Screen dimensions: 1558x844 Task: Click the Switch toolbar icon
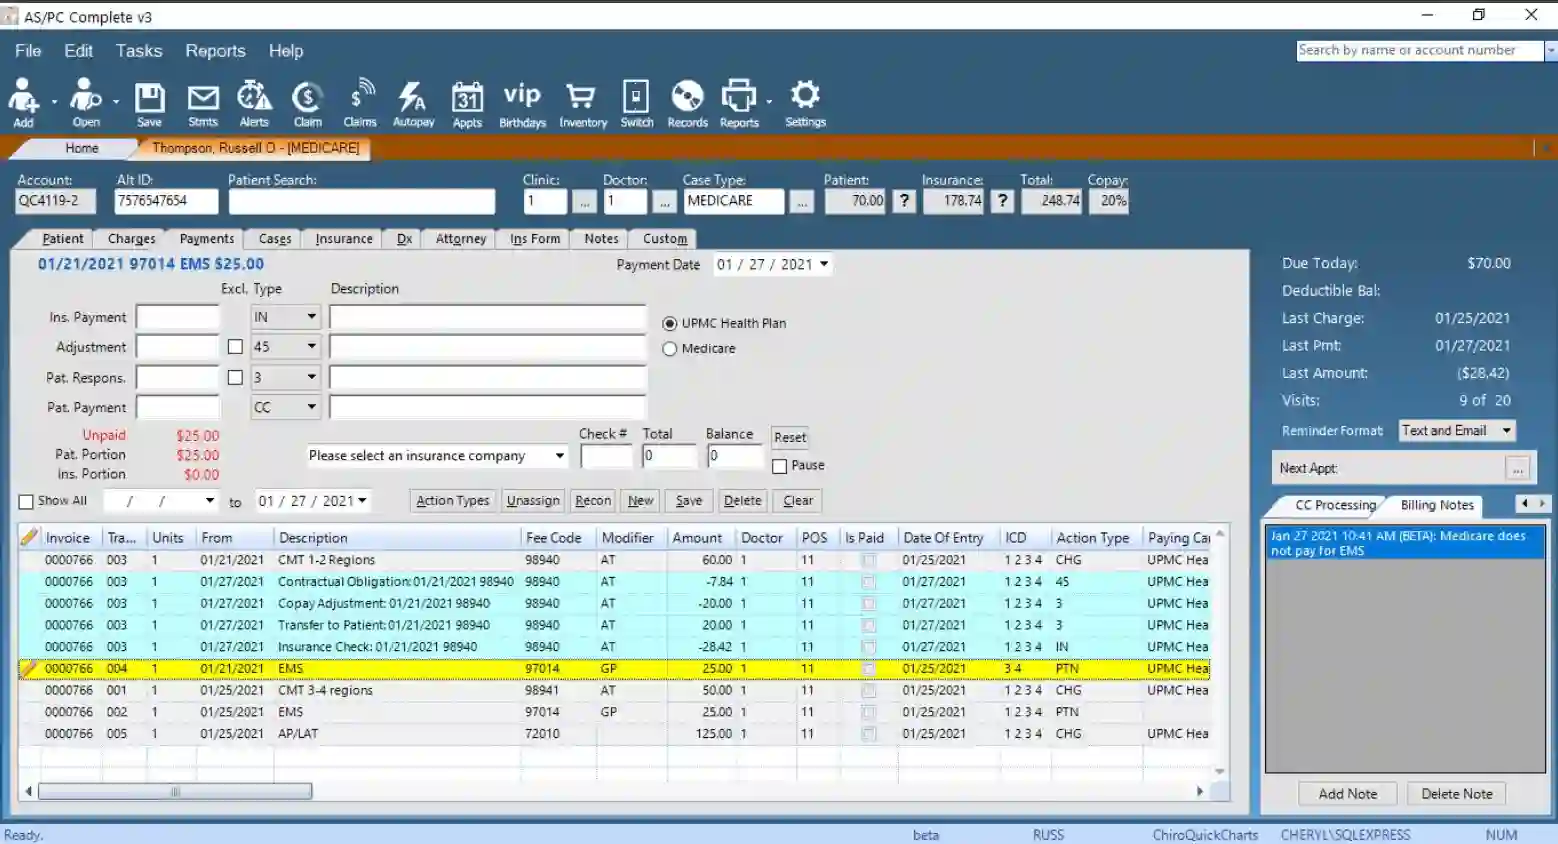click(x=636, y=100)
